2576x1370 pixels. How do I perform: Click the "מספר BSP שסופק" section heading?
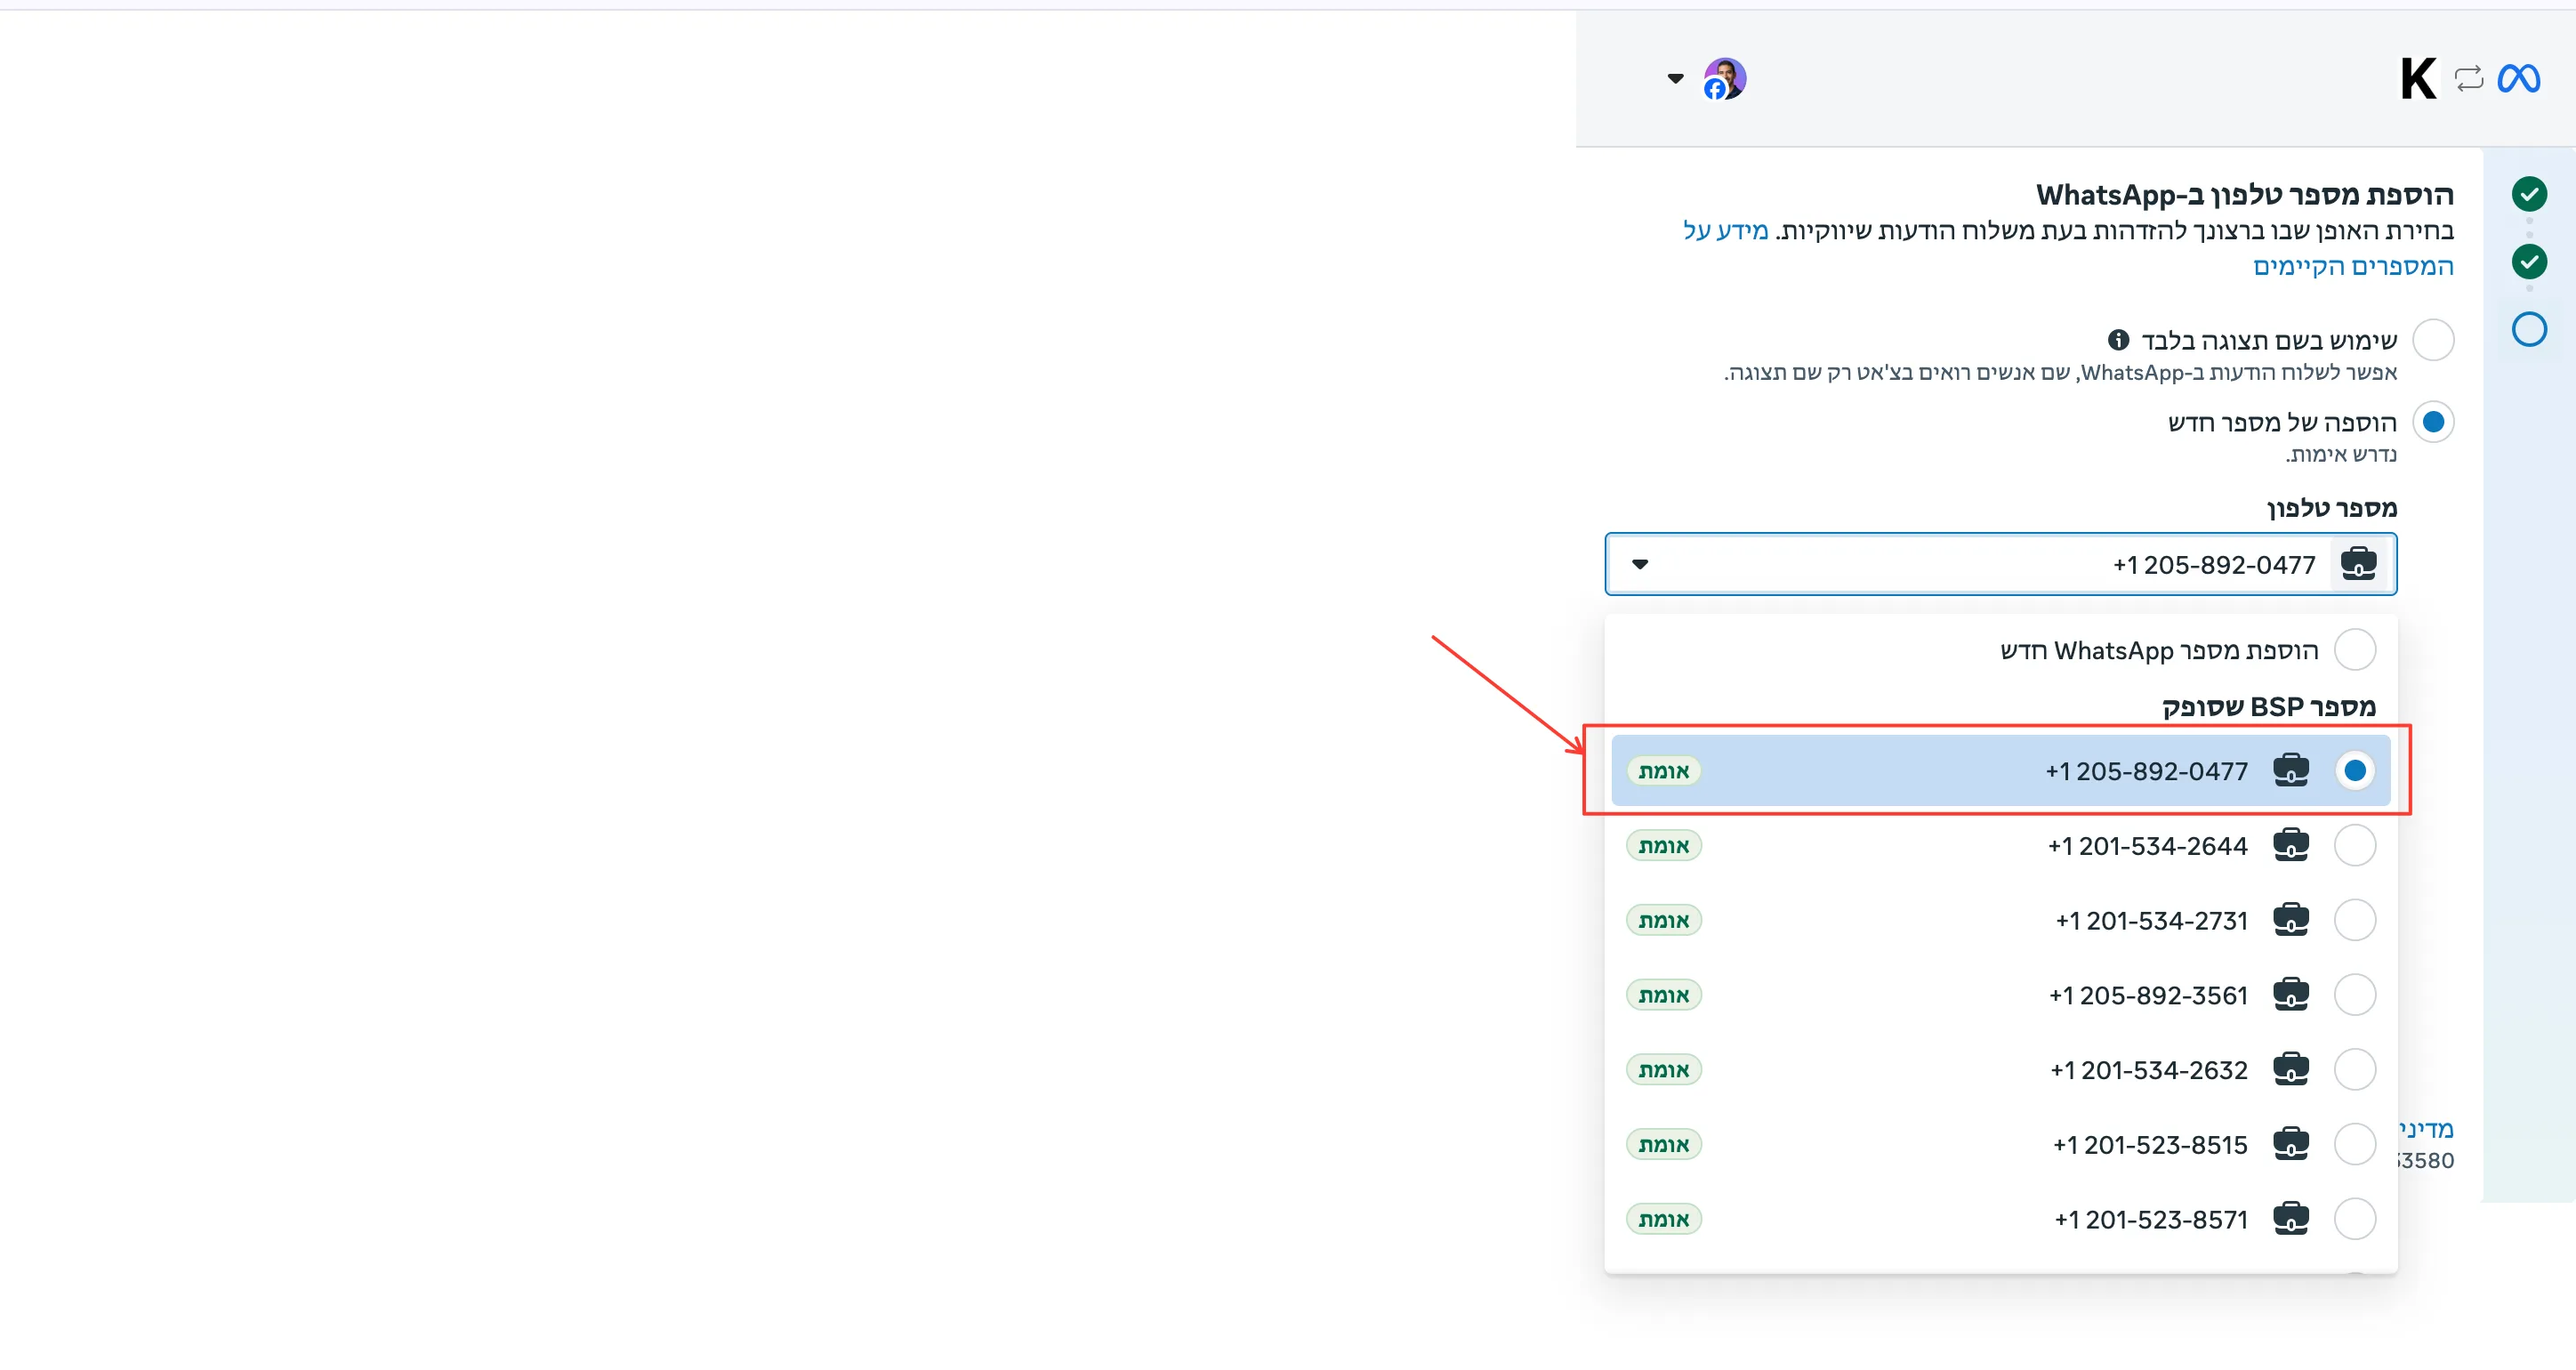tap(2269, 707)
